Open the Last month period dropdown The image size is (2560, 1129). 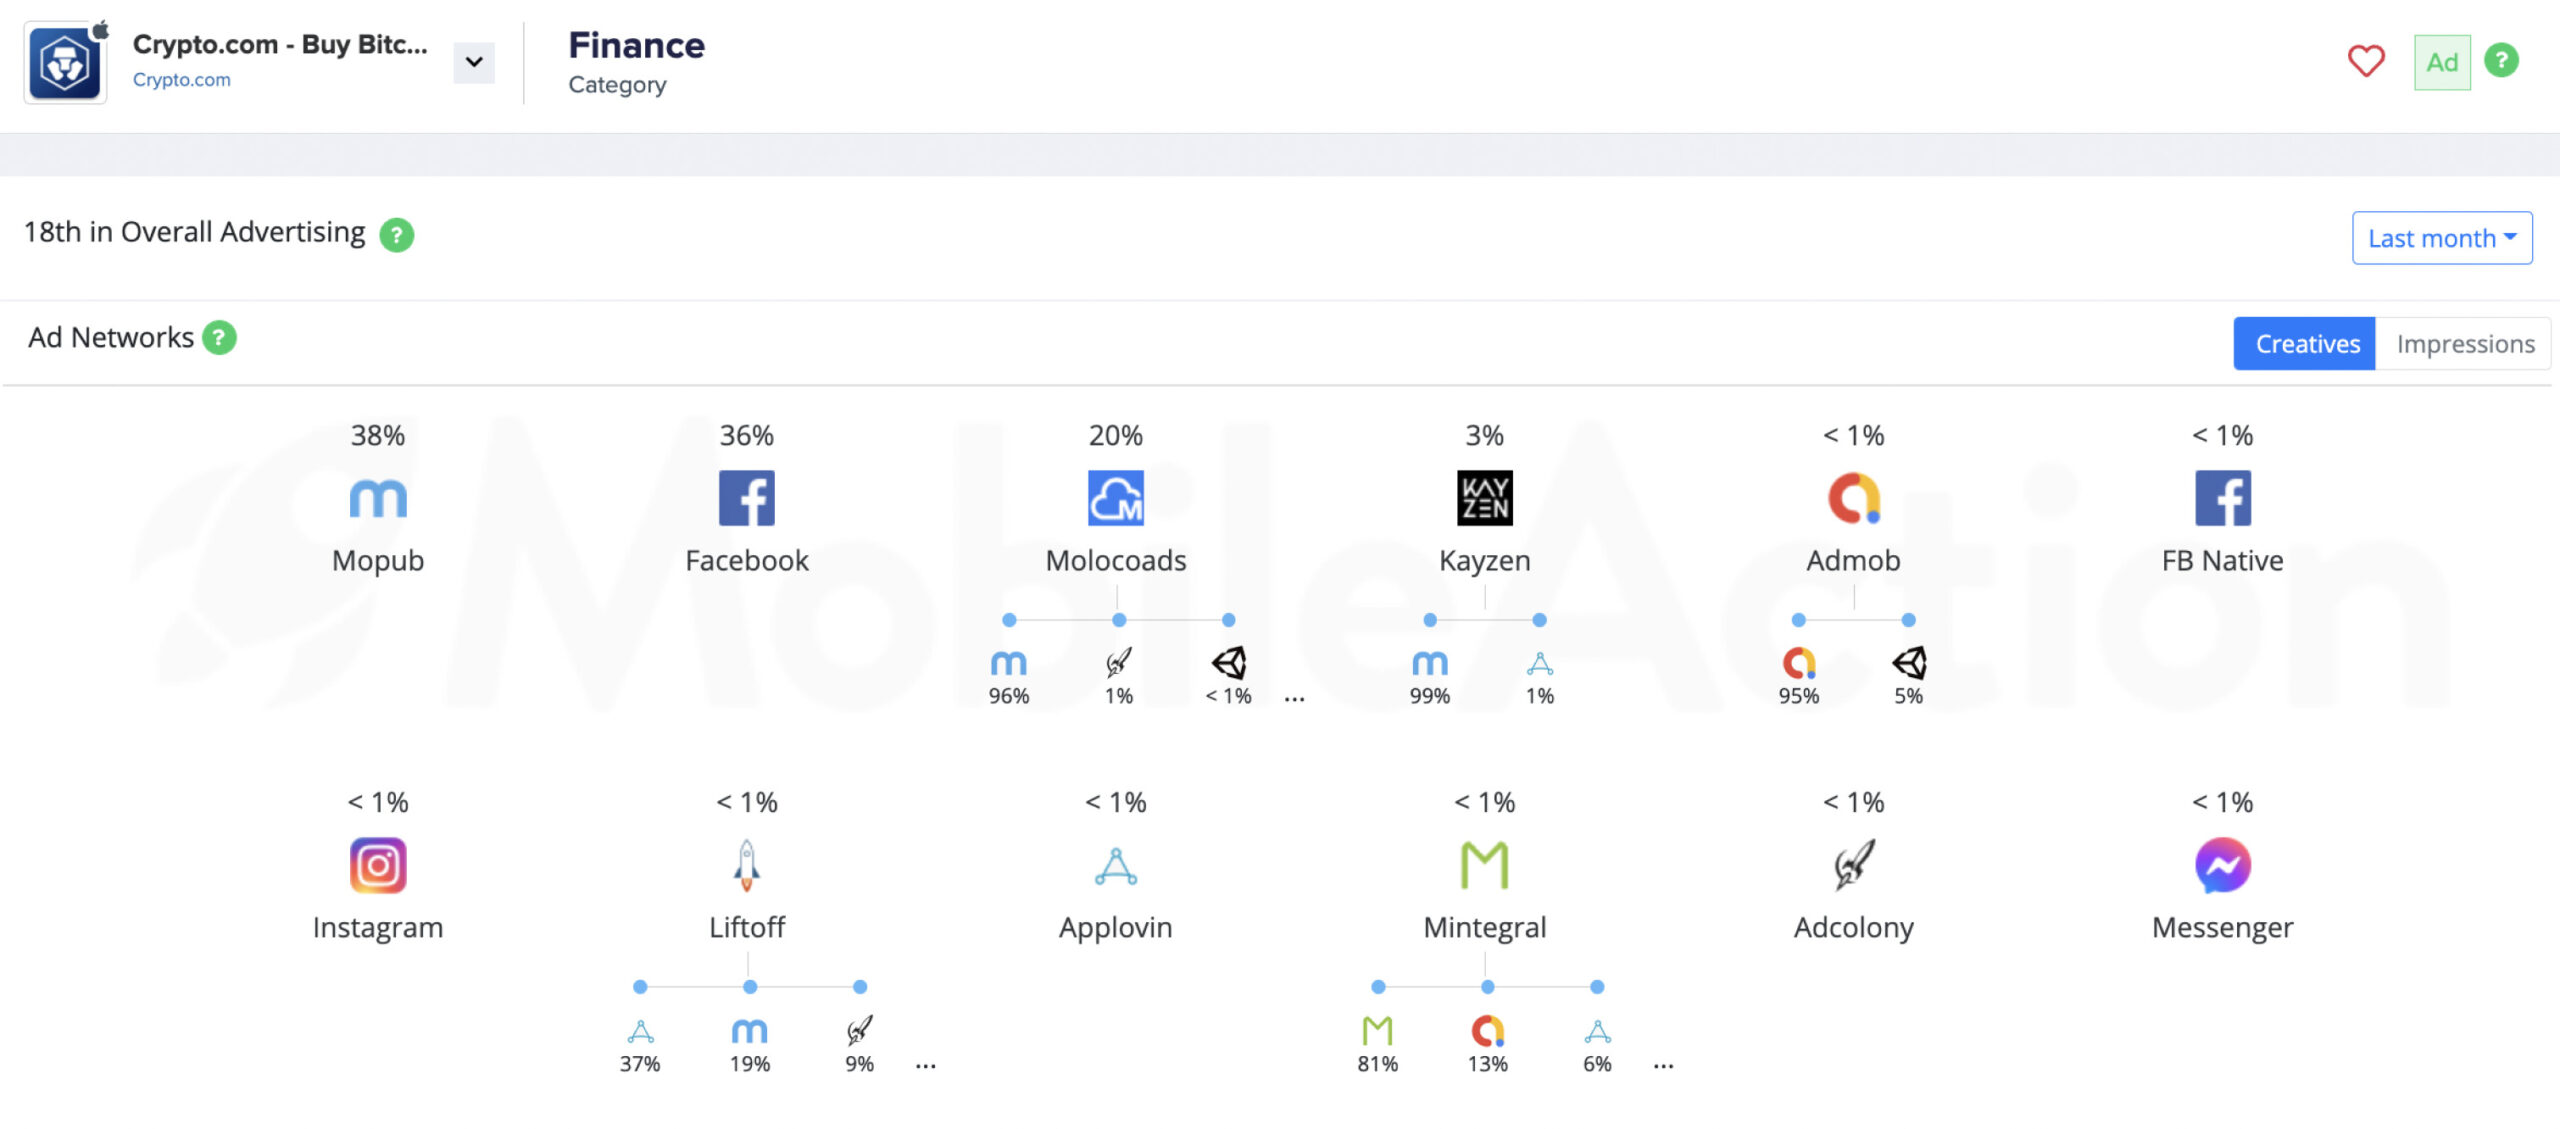(x=2442, y=238)
